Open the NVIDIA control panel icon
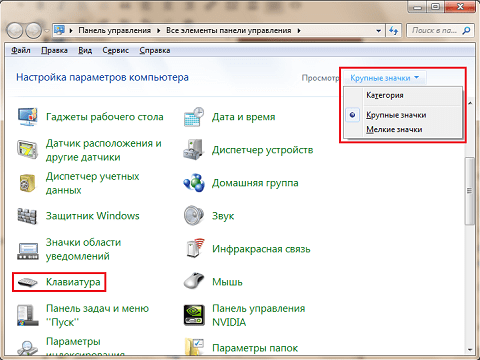The image size is (480, 360). tap(194, 315)
